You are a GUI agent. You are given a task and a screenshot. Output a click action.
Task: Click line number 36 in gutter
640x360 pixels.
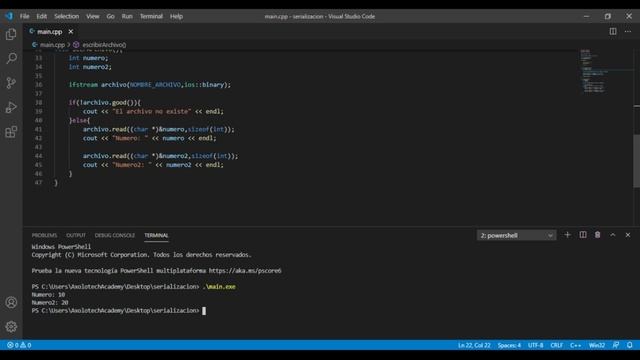pos(38,85)
